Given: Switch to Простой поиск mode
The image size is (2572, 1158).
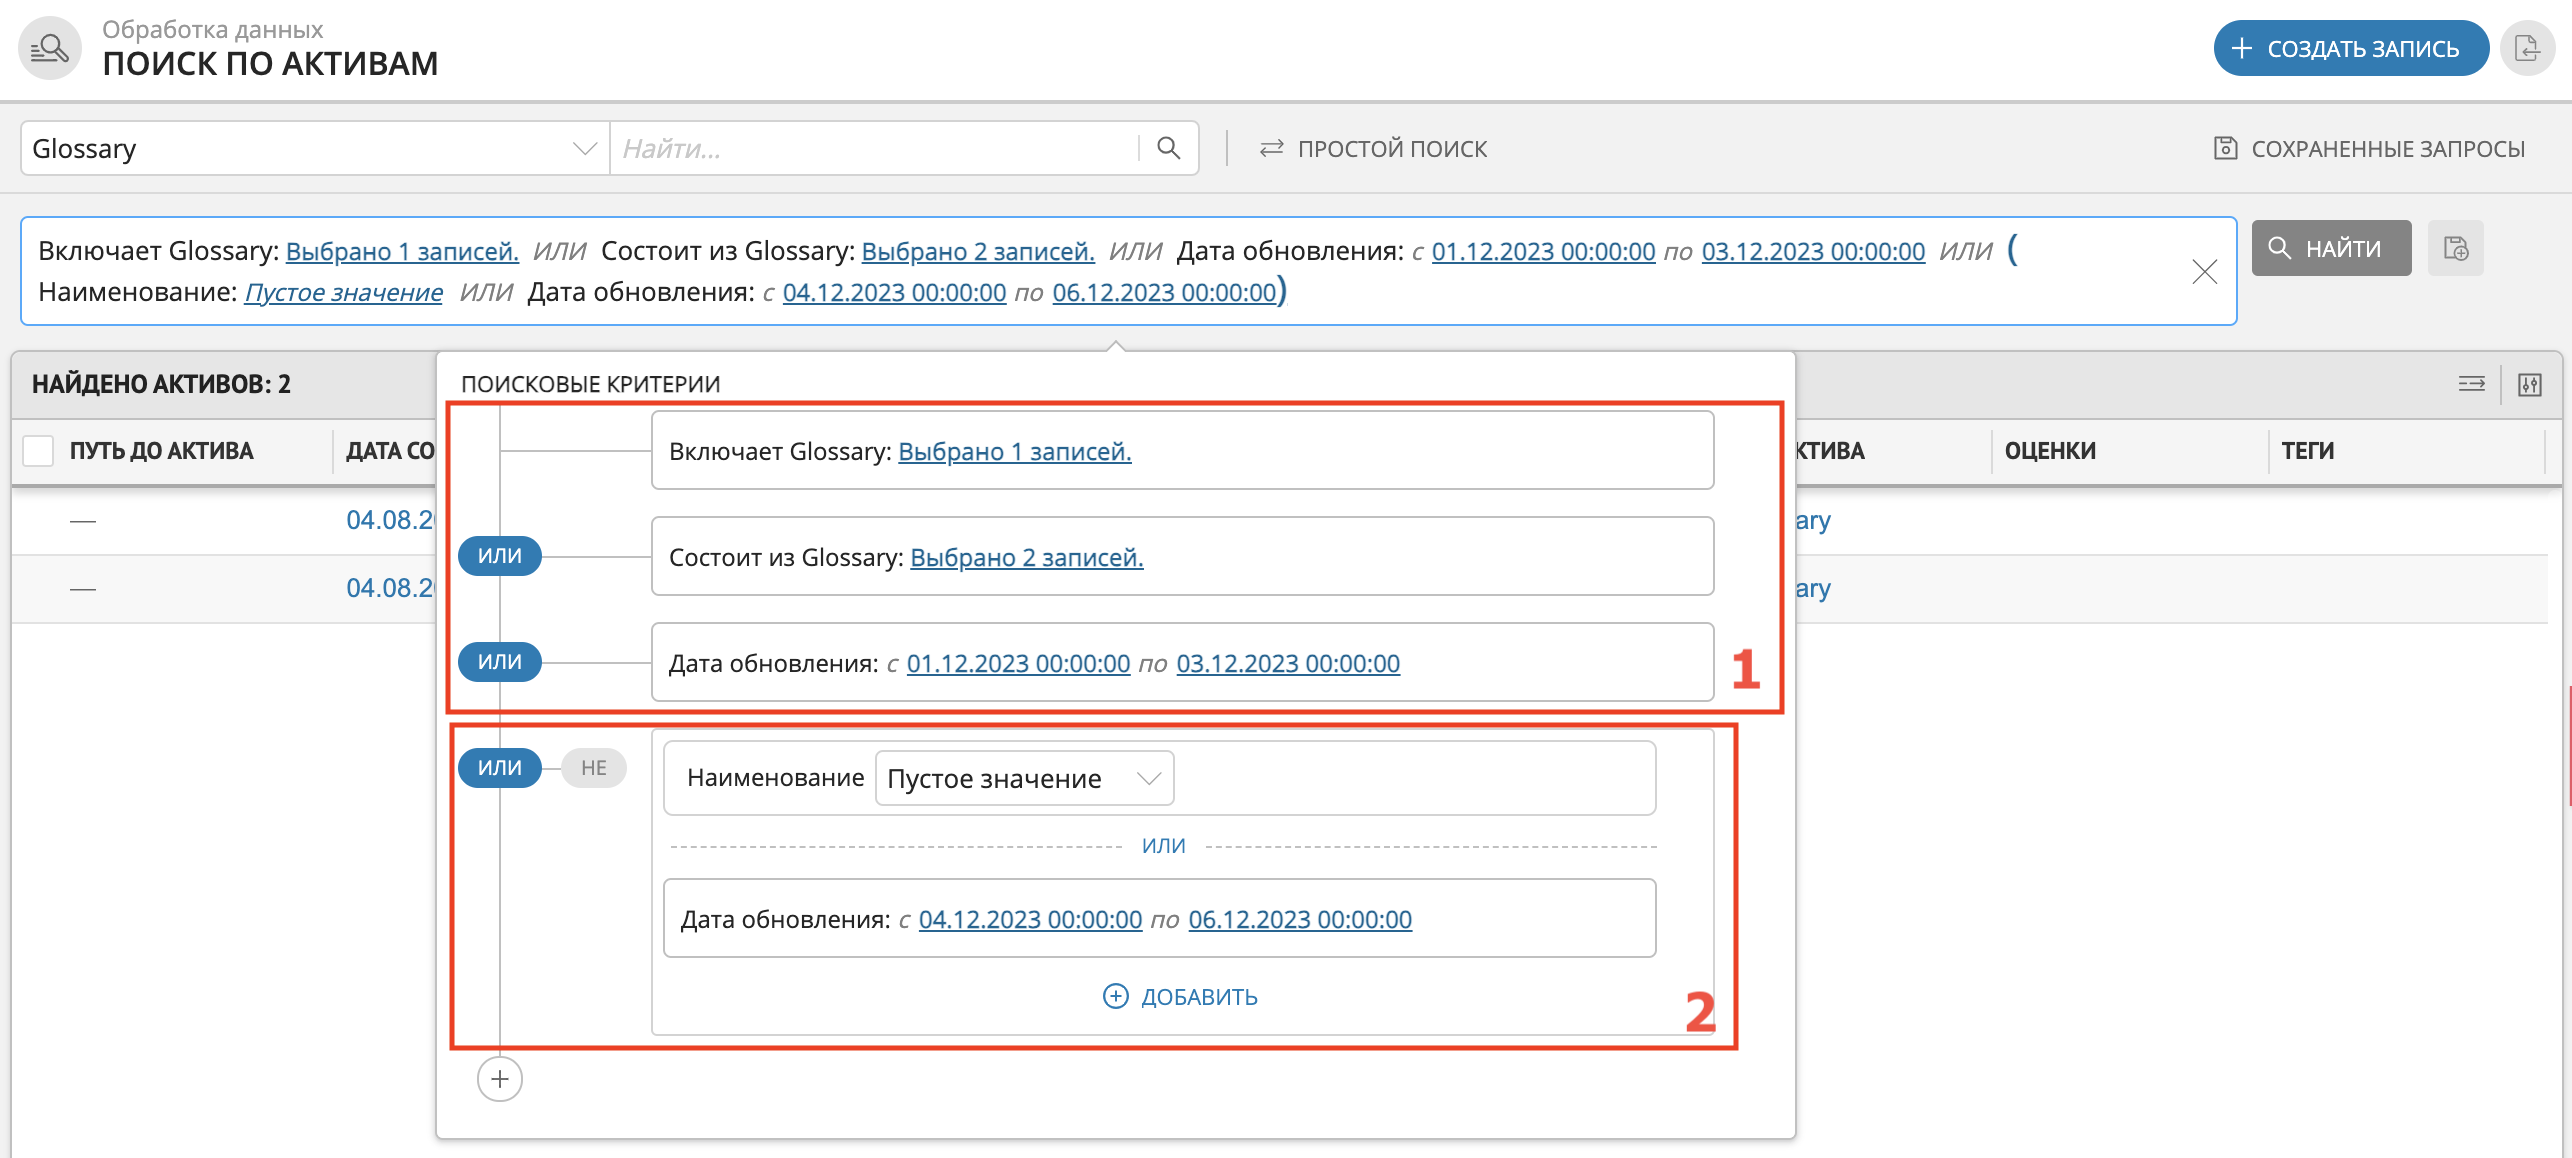Looking at the screenshot, I should click(1373, 148).
